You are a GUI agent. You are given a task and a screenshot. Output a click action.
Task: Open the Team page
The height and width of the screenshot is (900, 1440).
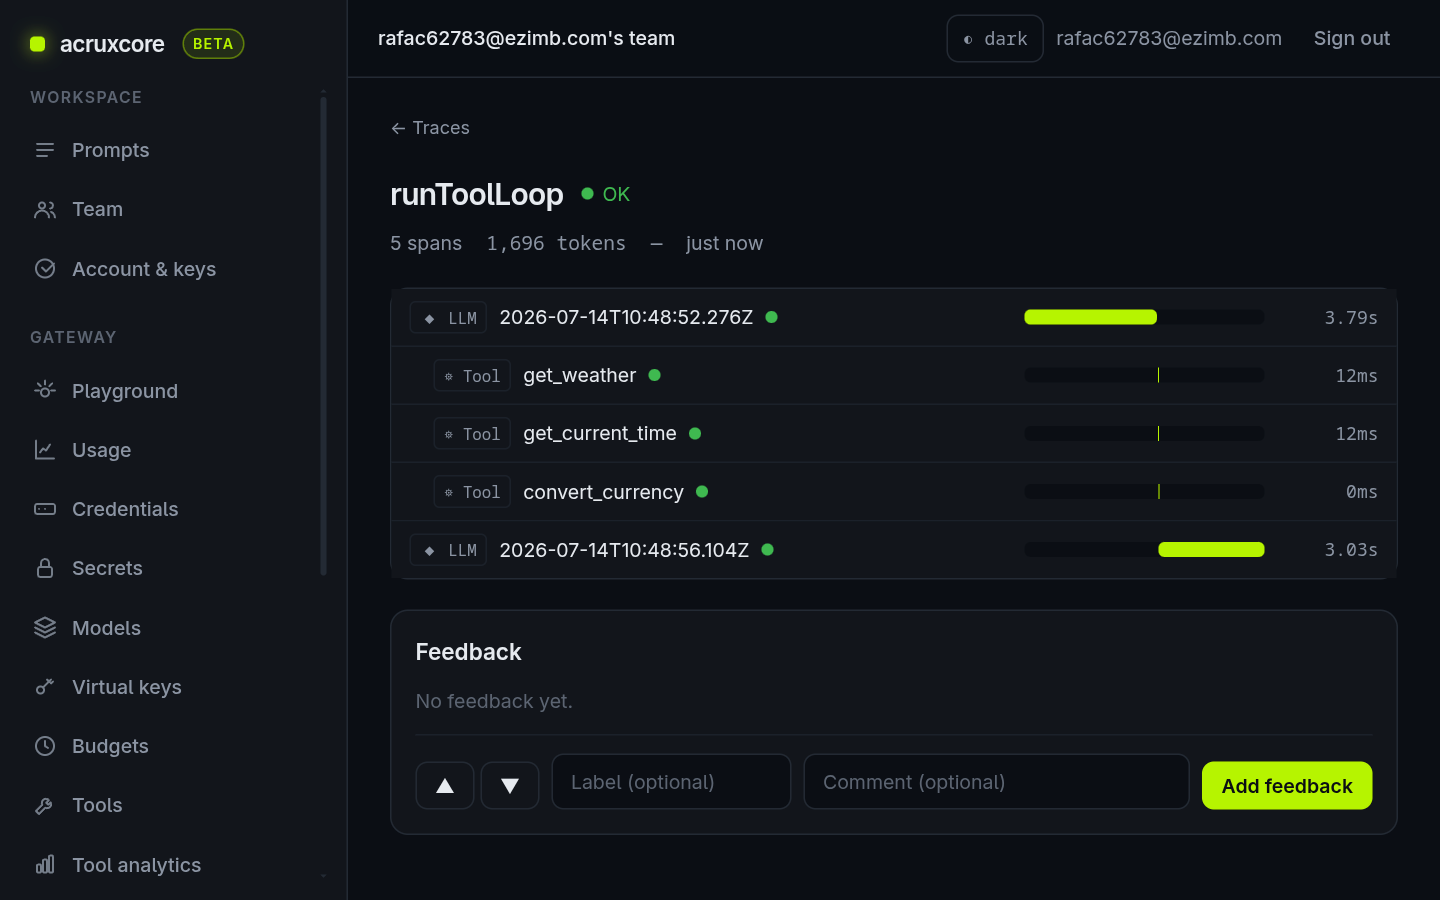click(97, 209)
